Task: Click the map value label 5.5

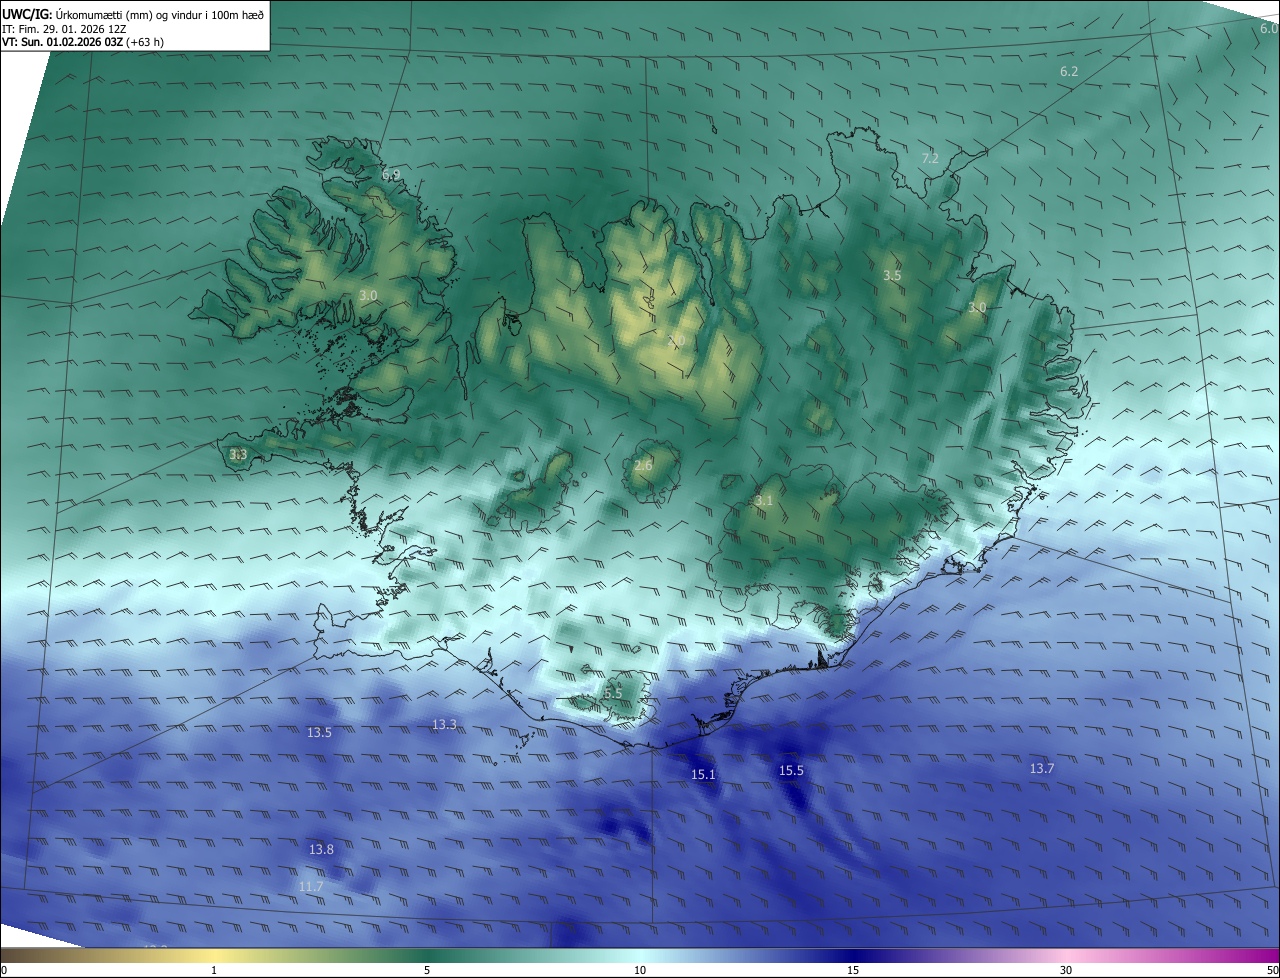Action: (613, 693)
